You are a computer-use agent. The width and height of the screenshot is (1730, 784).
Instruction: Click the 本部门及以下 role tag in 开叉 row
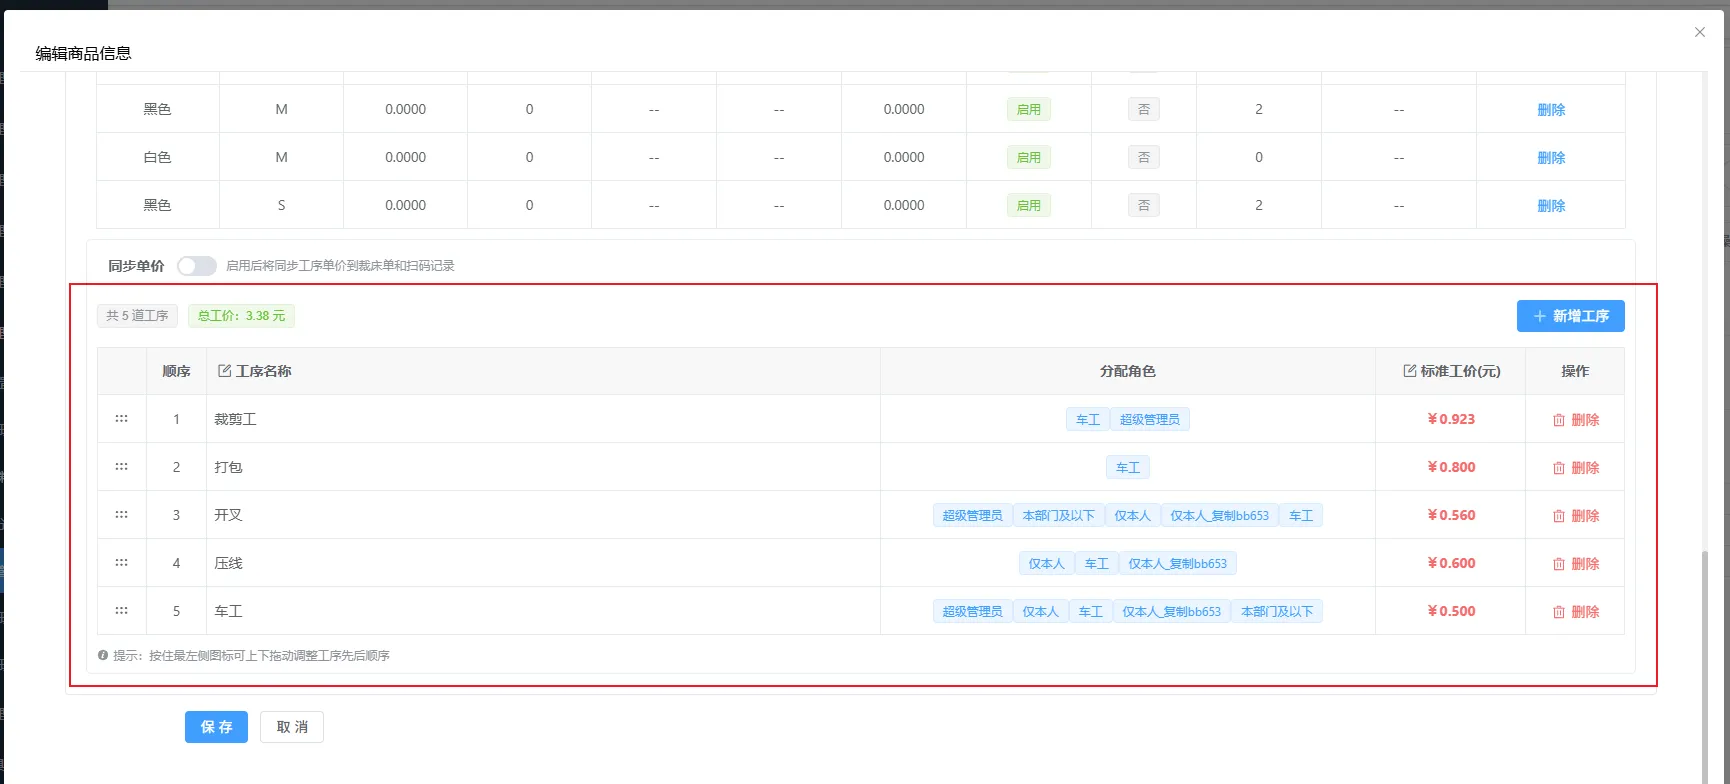tap(1058, 516)
